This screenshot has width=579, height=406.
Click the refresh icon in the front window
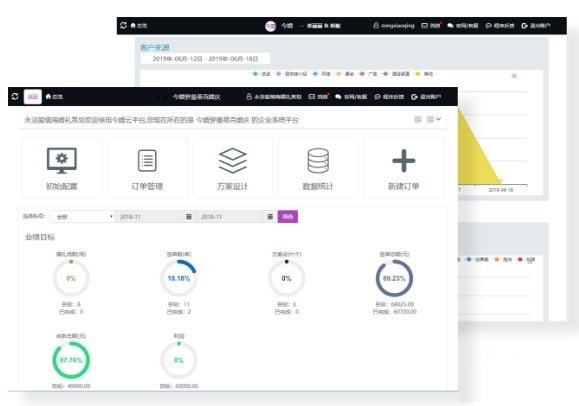point(15,96)
